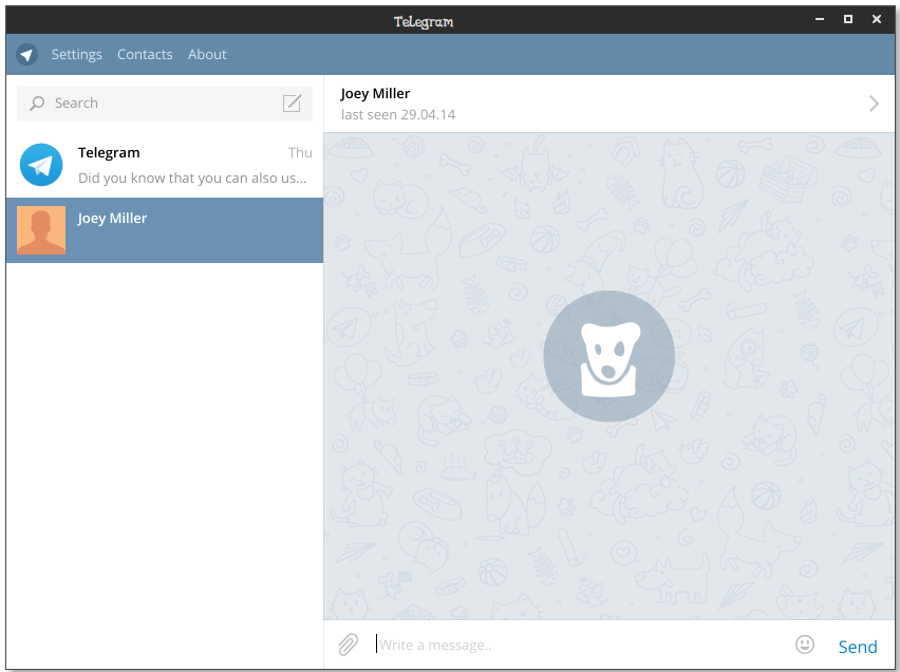The image size is (900, 672).
Task: Expand profile info with header chevron
Action: click(874, 104)
